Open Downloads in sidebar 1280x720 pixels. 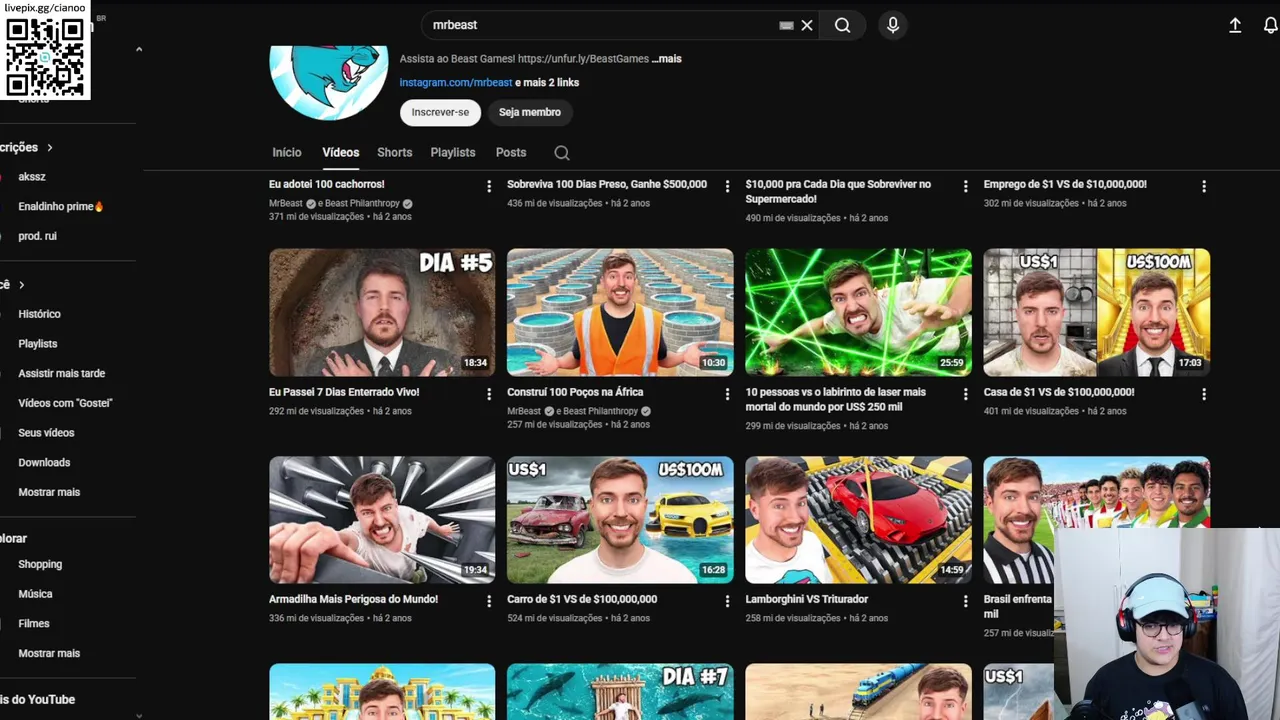point(44,463)
